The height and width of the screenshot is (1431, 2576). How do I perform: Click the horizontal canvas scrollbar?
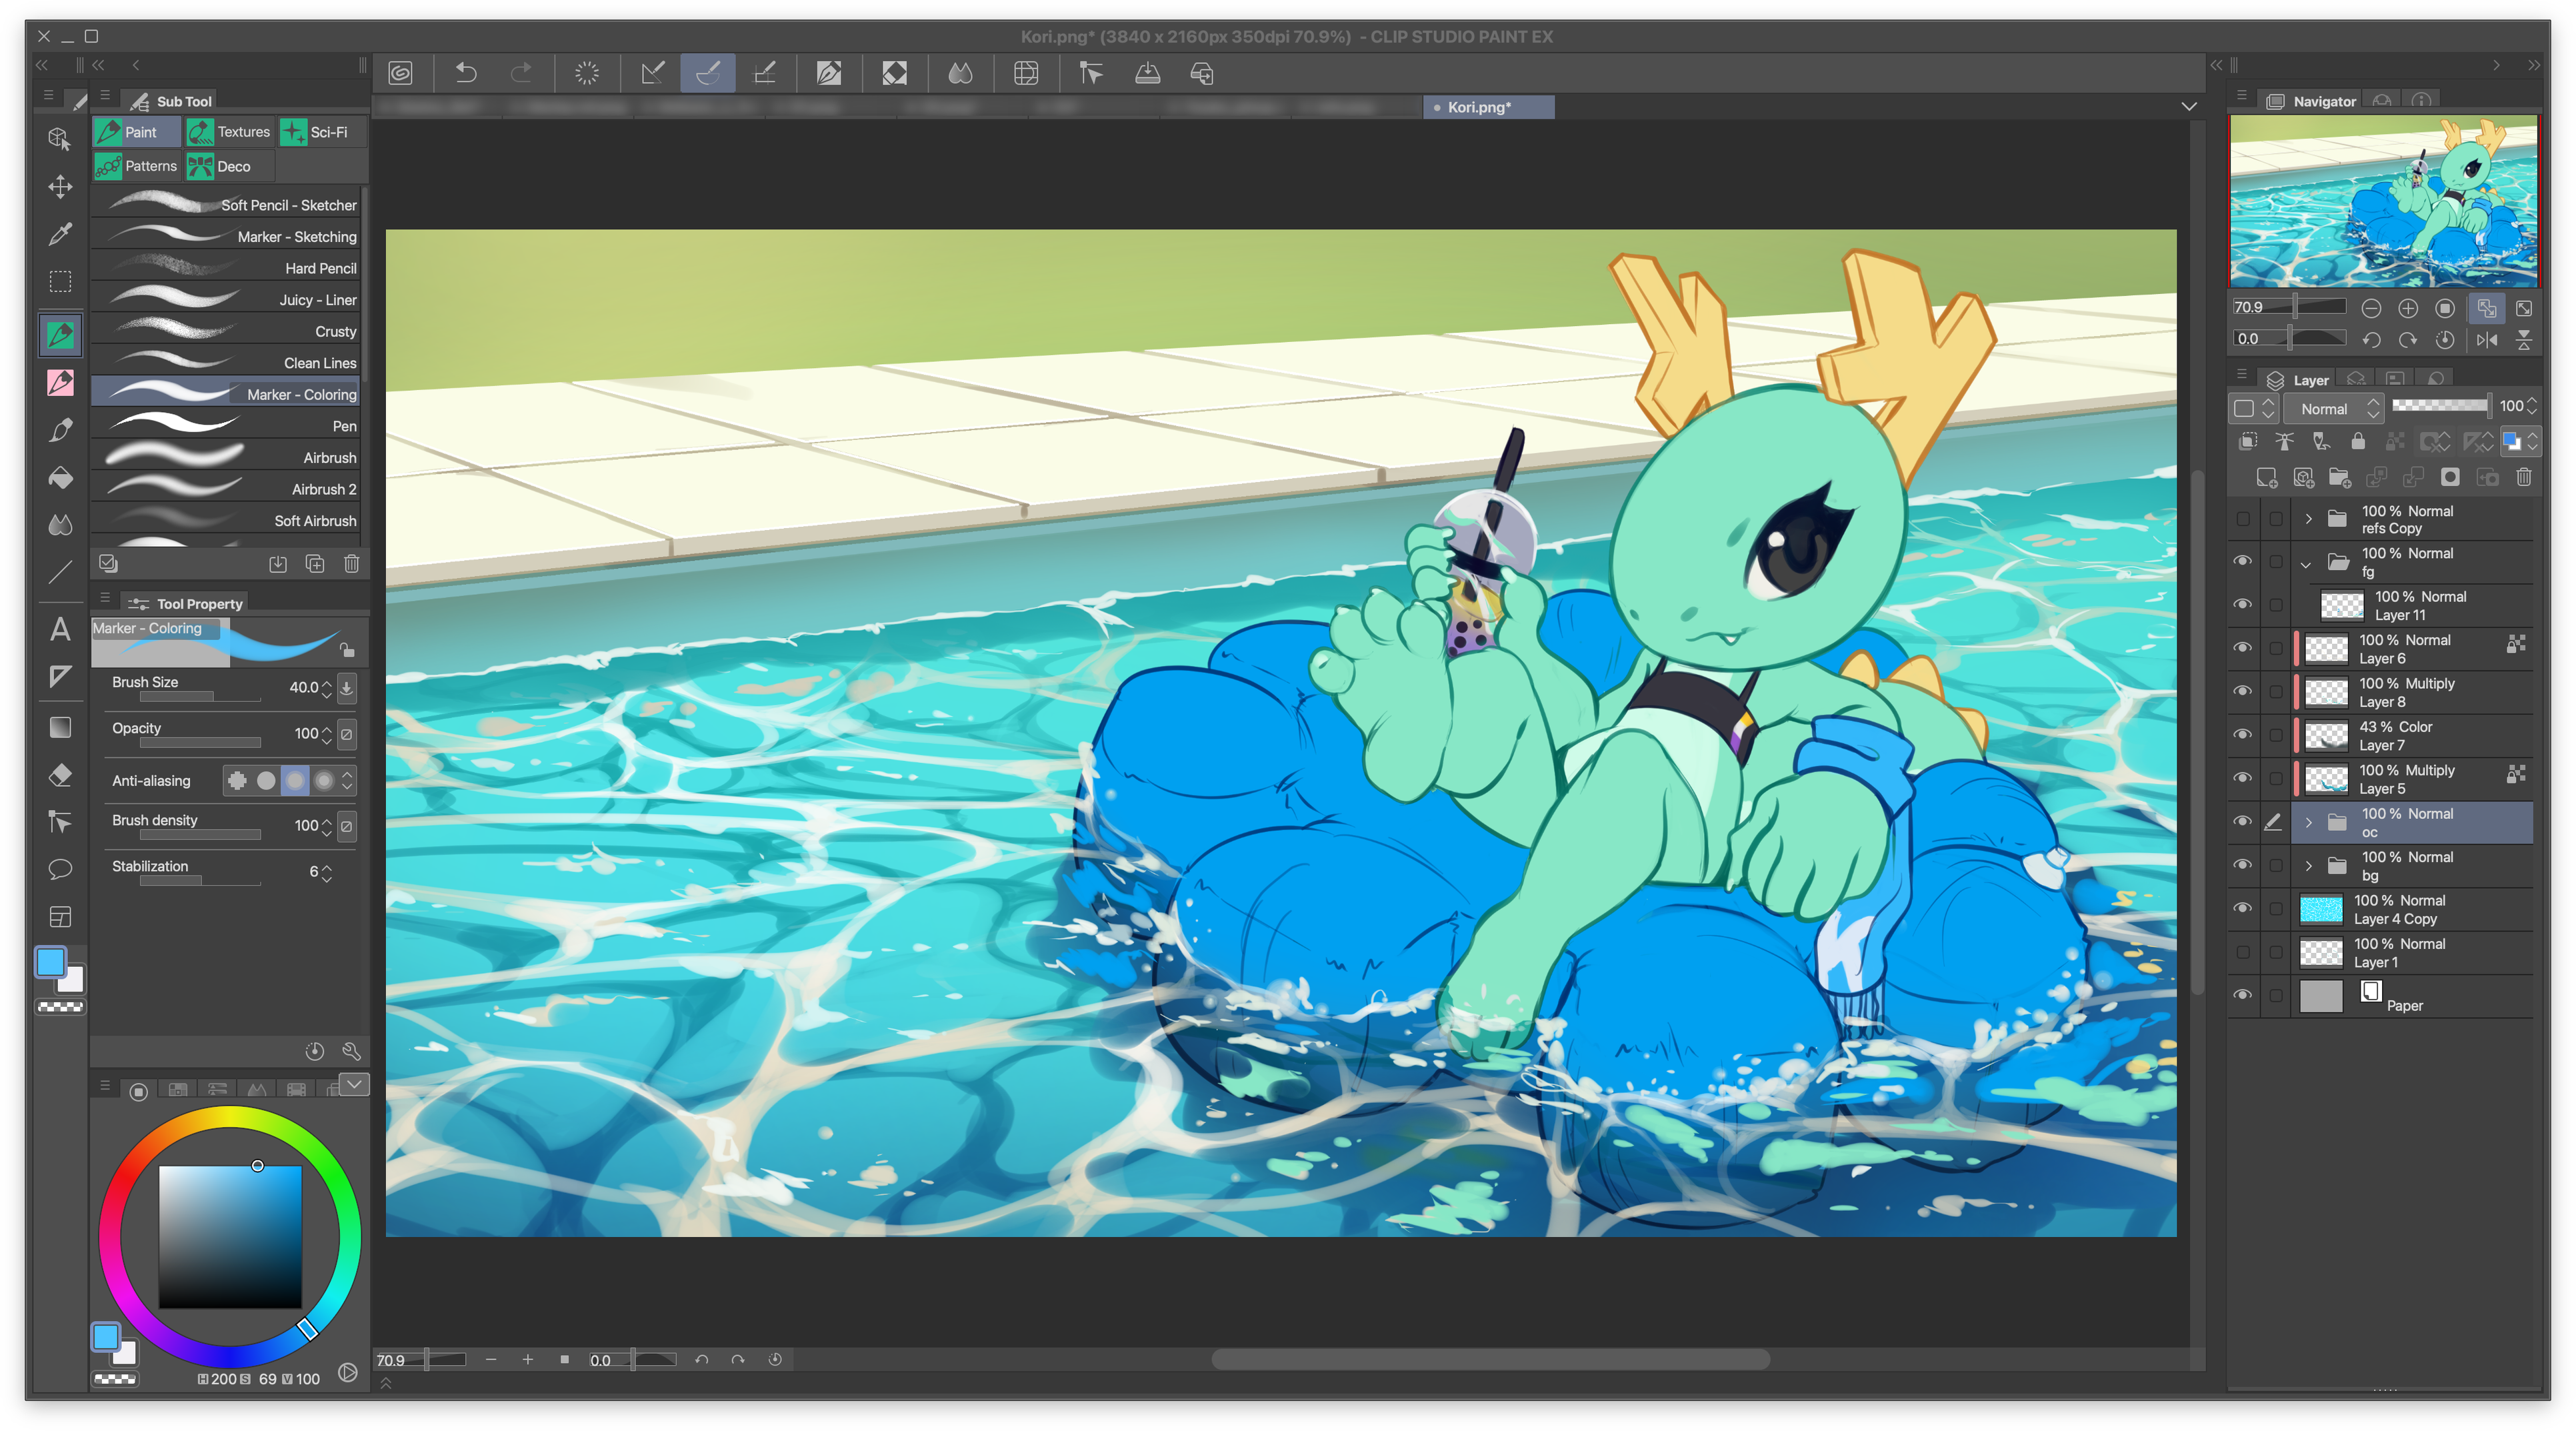coord(1490,1359)
